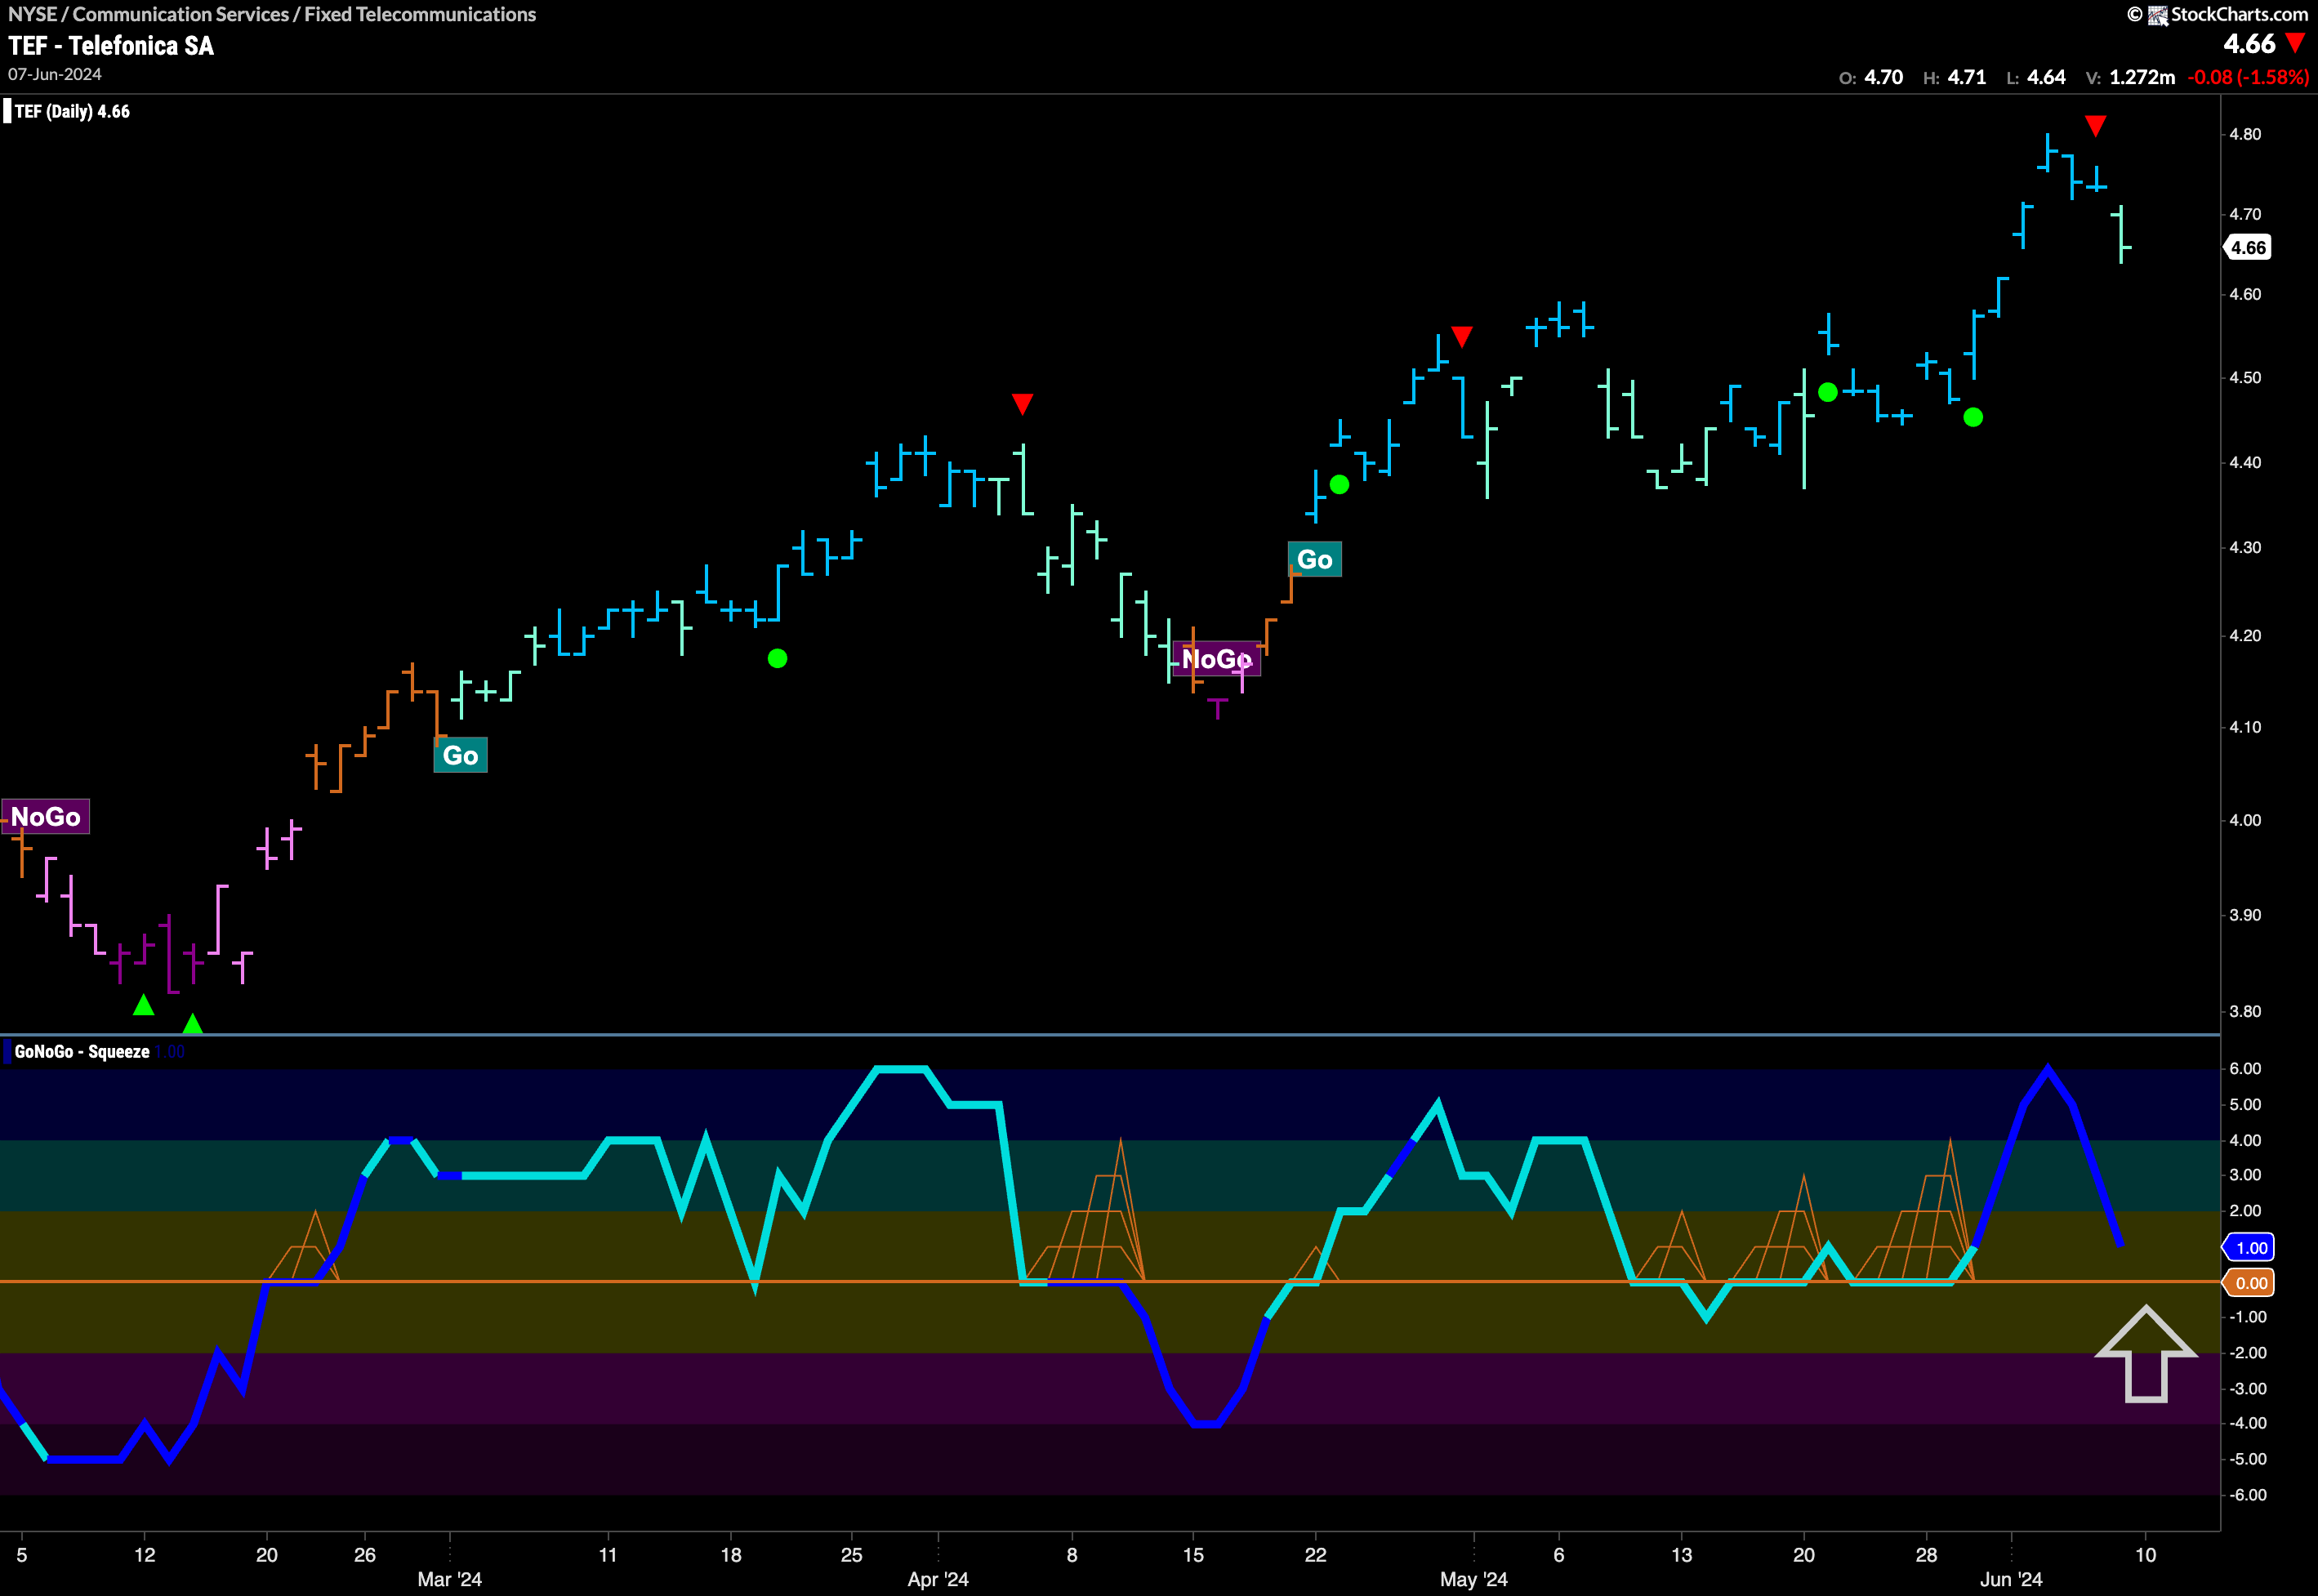Image resolution: width=2318 pixels, height=1596 pixels.
Task: Click the volume reading 1.272m
Action: click(x=2142, y=77)
